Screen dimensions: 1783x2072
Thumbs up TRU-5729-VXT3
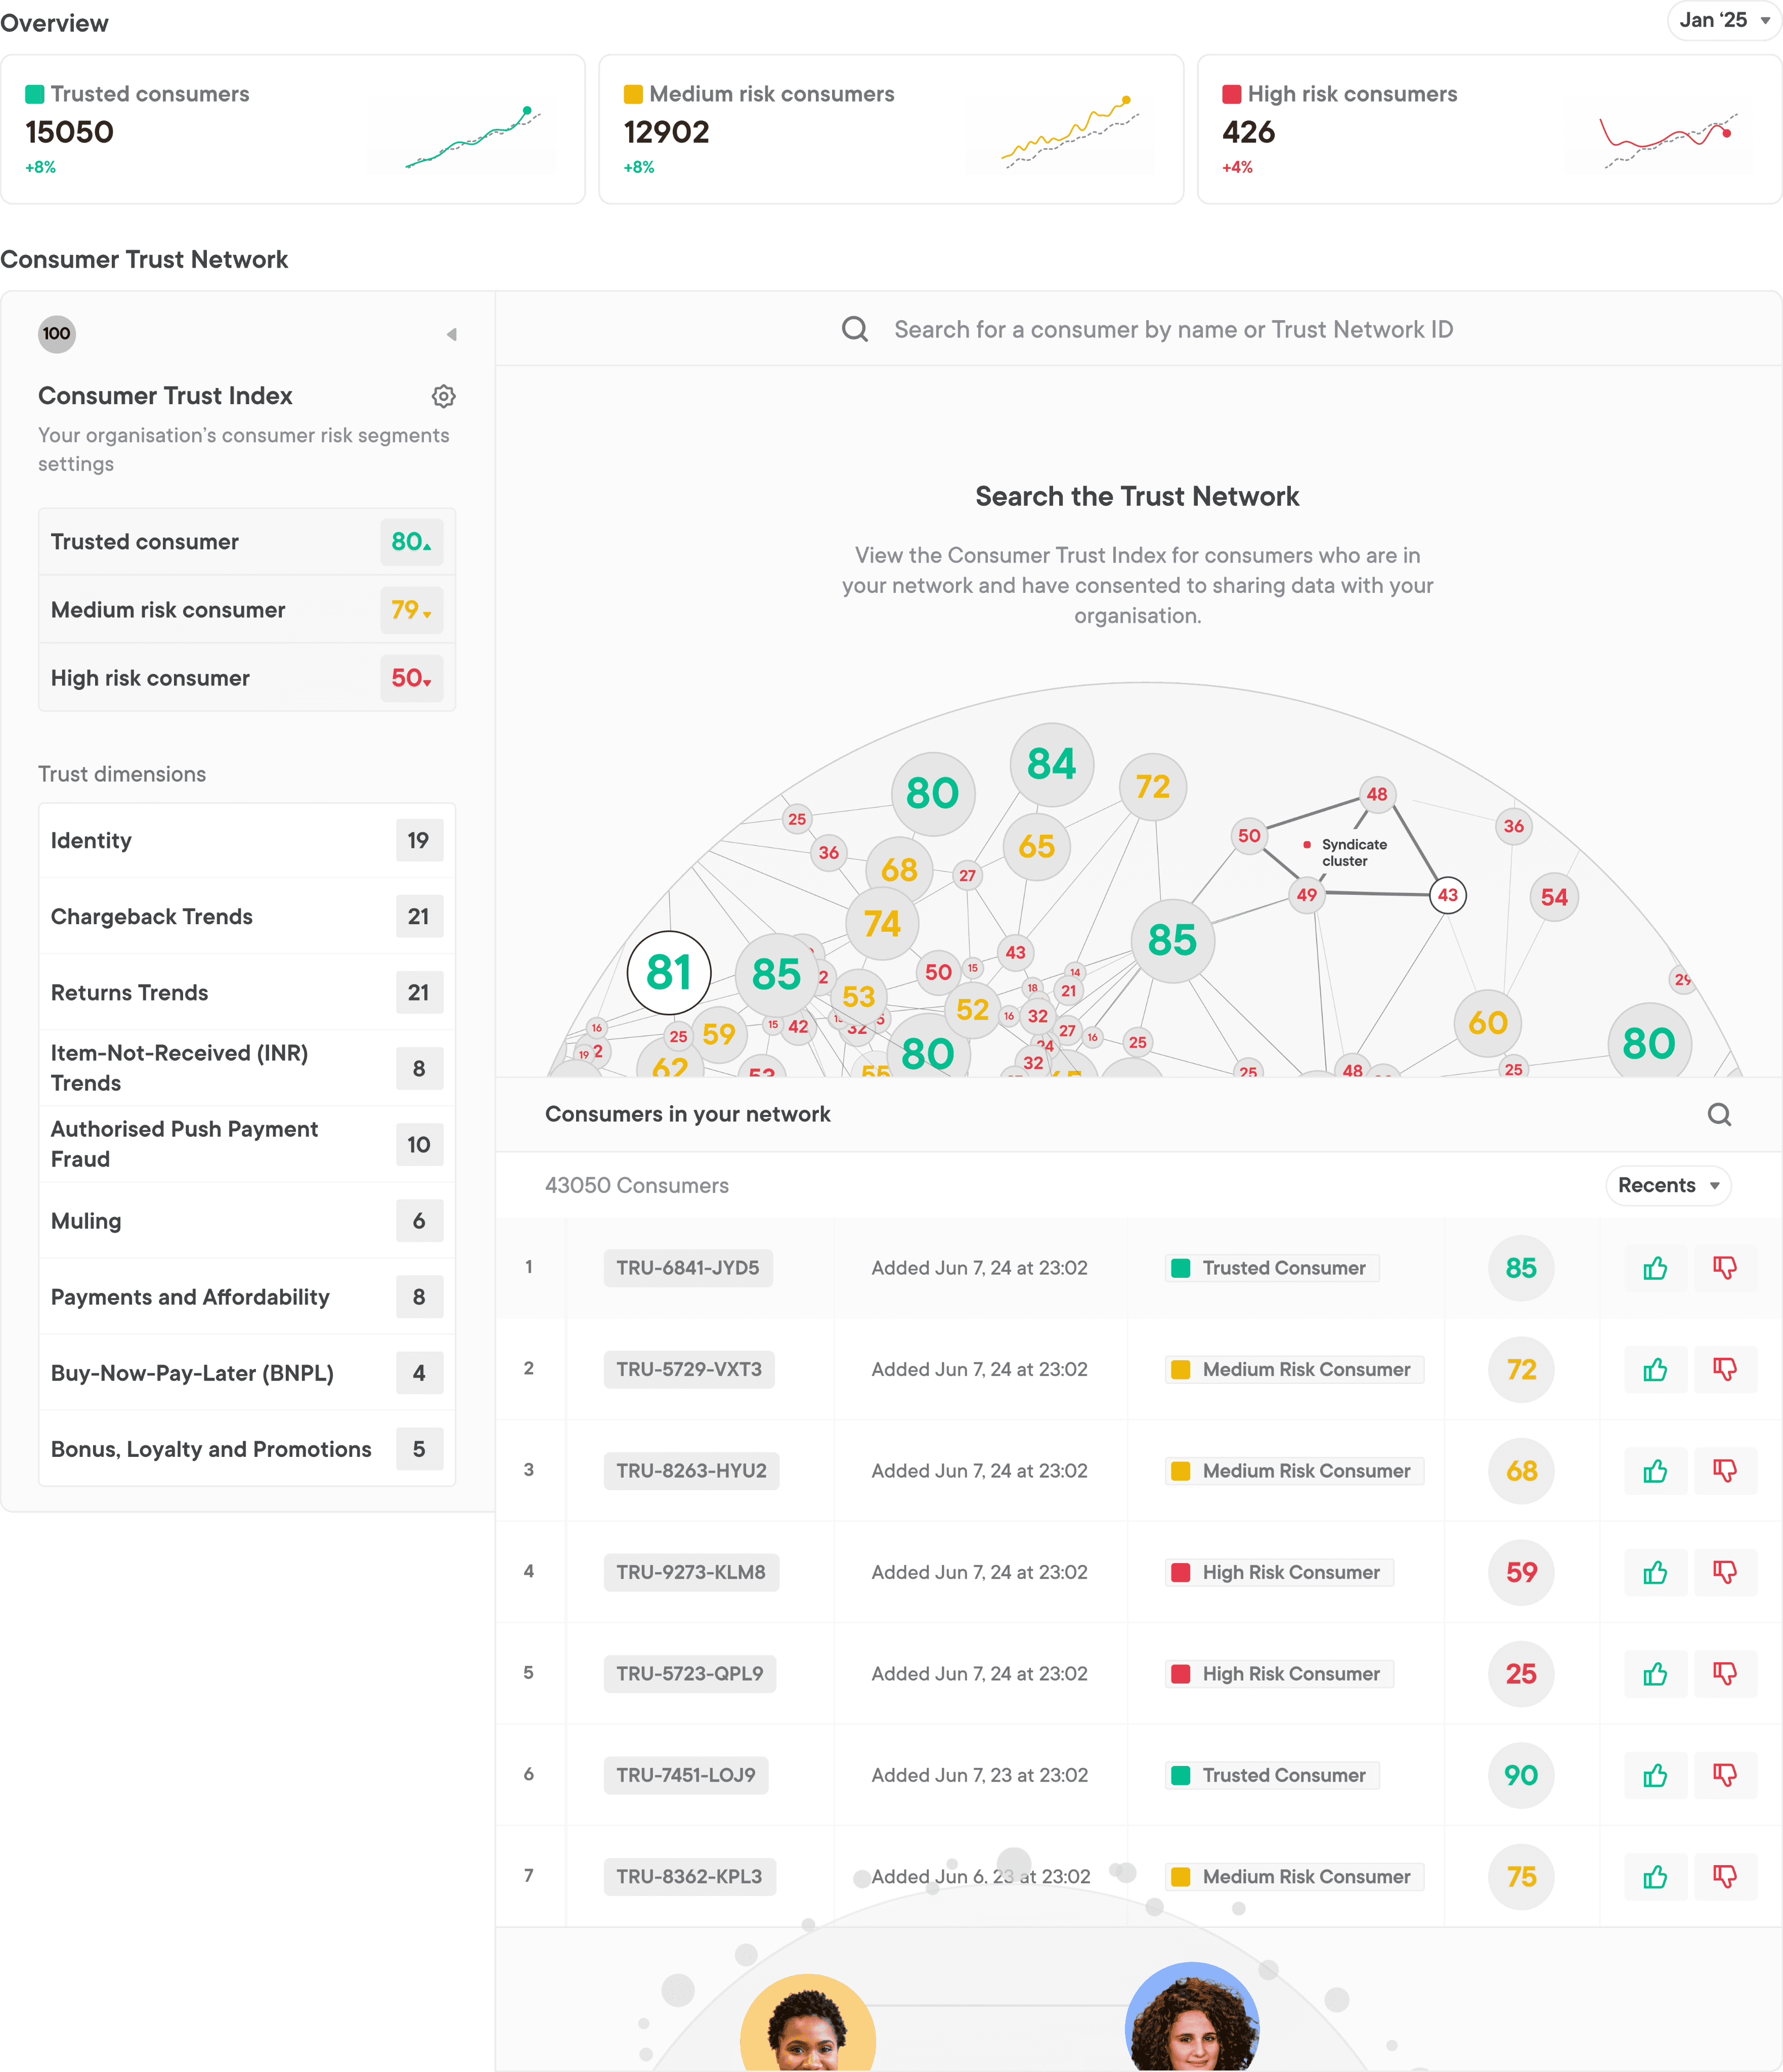1655,1369
